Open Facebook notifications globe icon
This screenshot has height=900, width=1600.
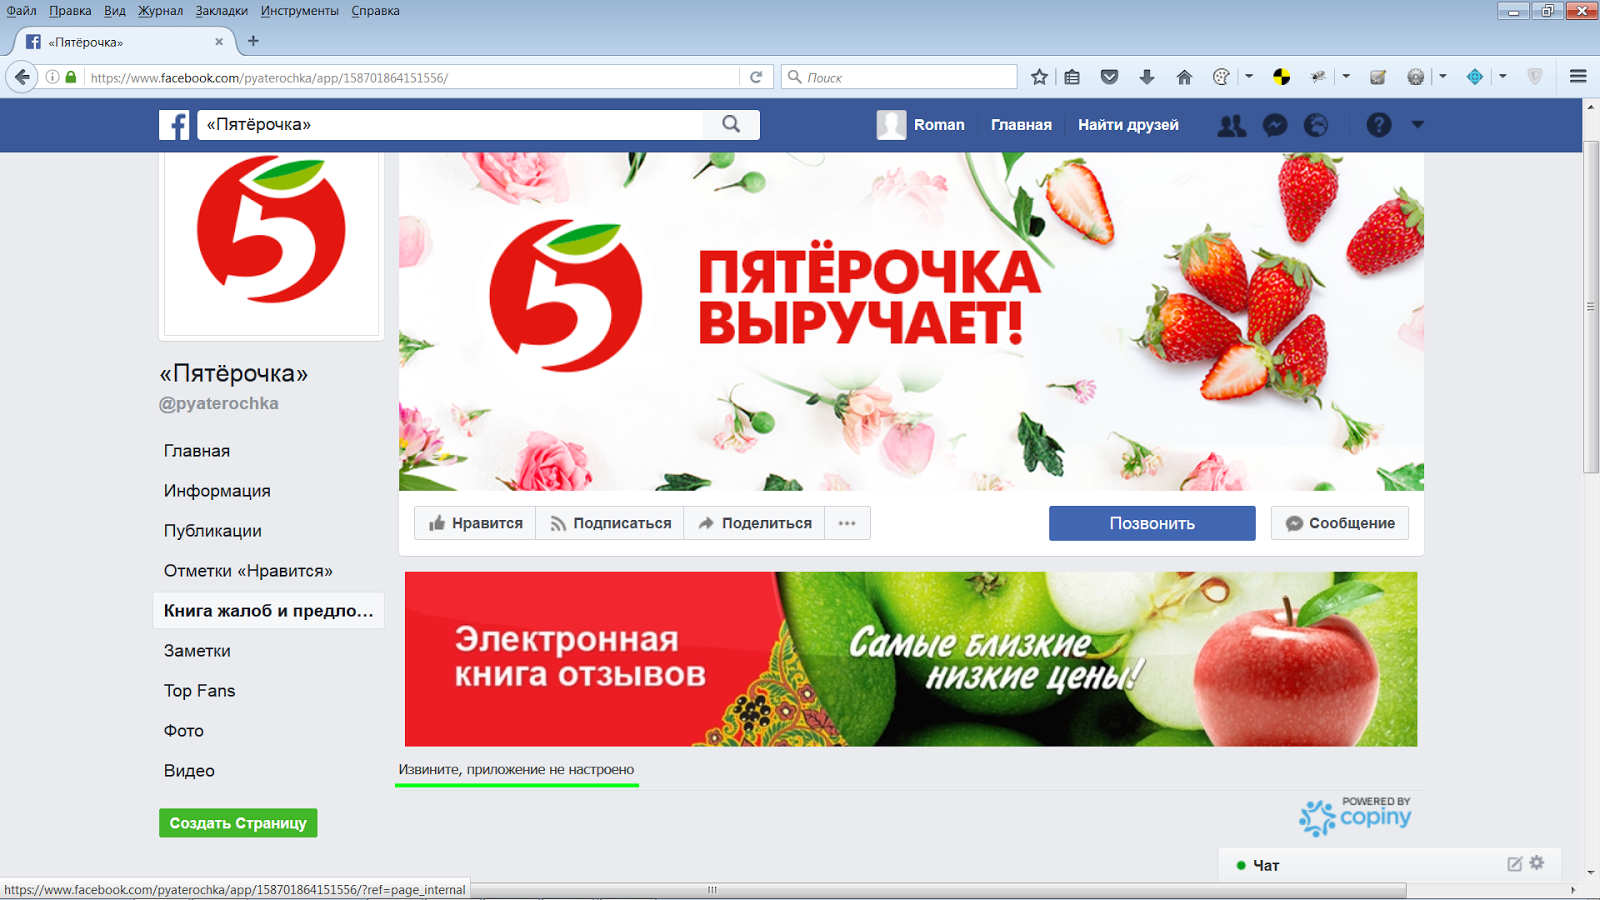pyautogui.click(x=1316, y=125)
